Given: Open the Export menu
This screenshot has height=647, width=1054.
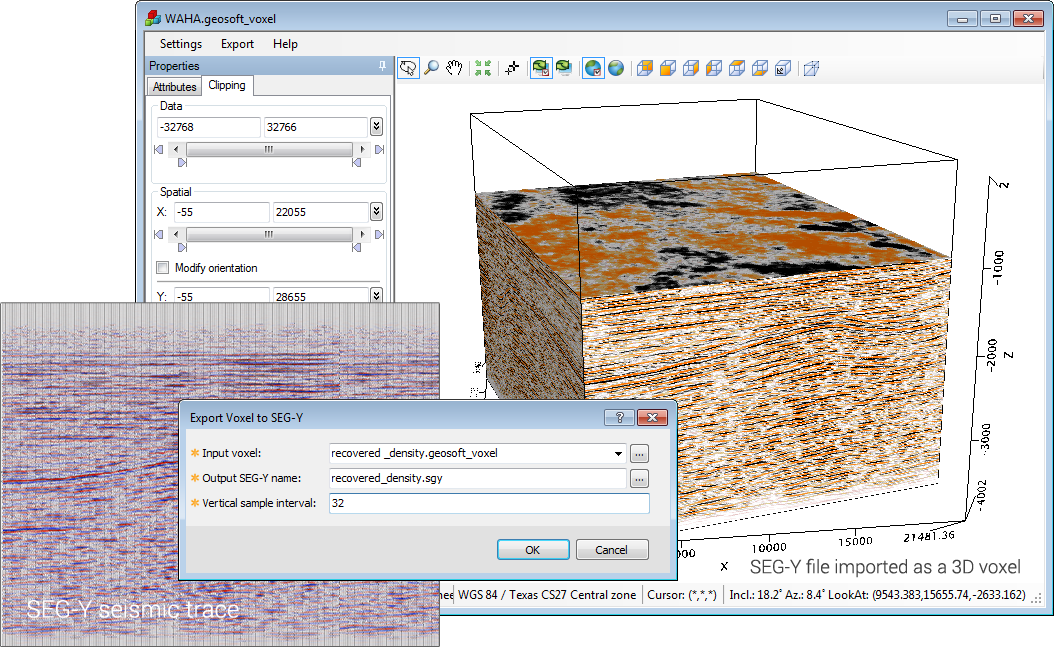Looking at the screenshot, I should (237, 44).
